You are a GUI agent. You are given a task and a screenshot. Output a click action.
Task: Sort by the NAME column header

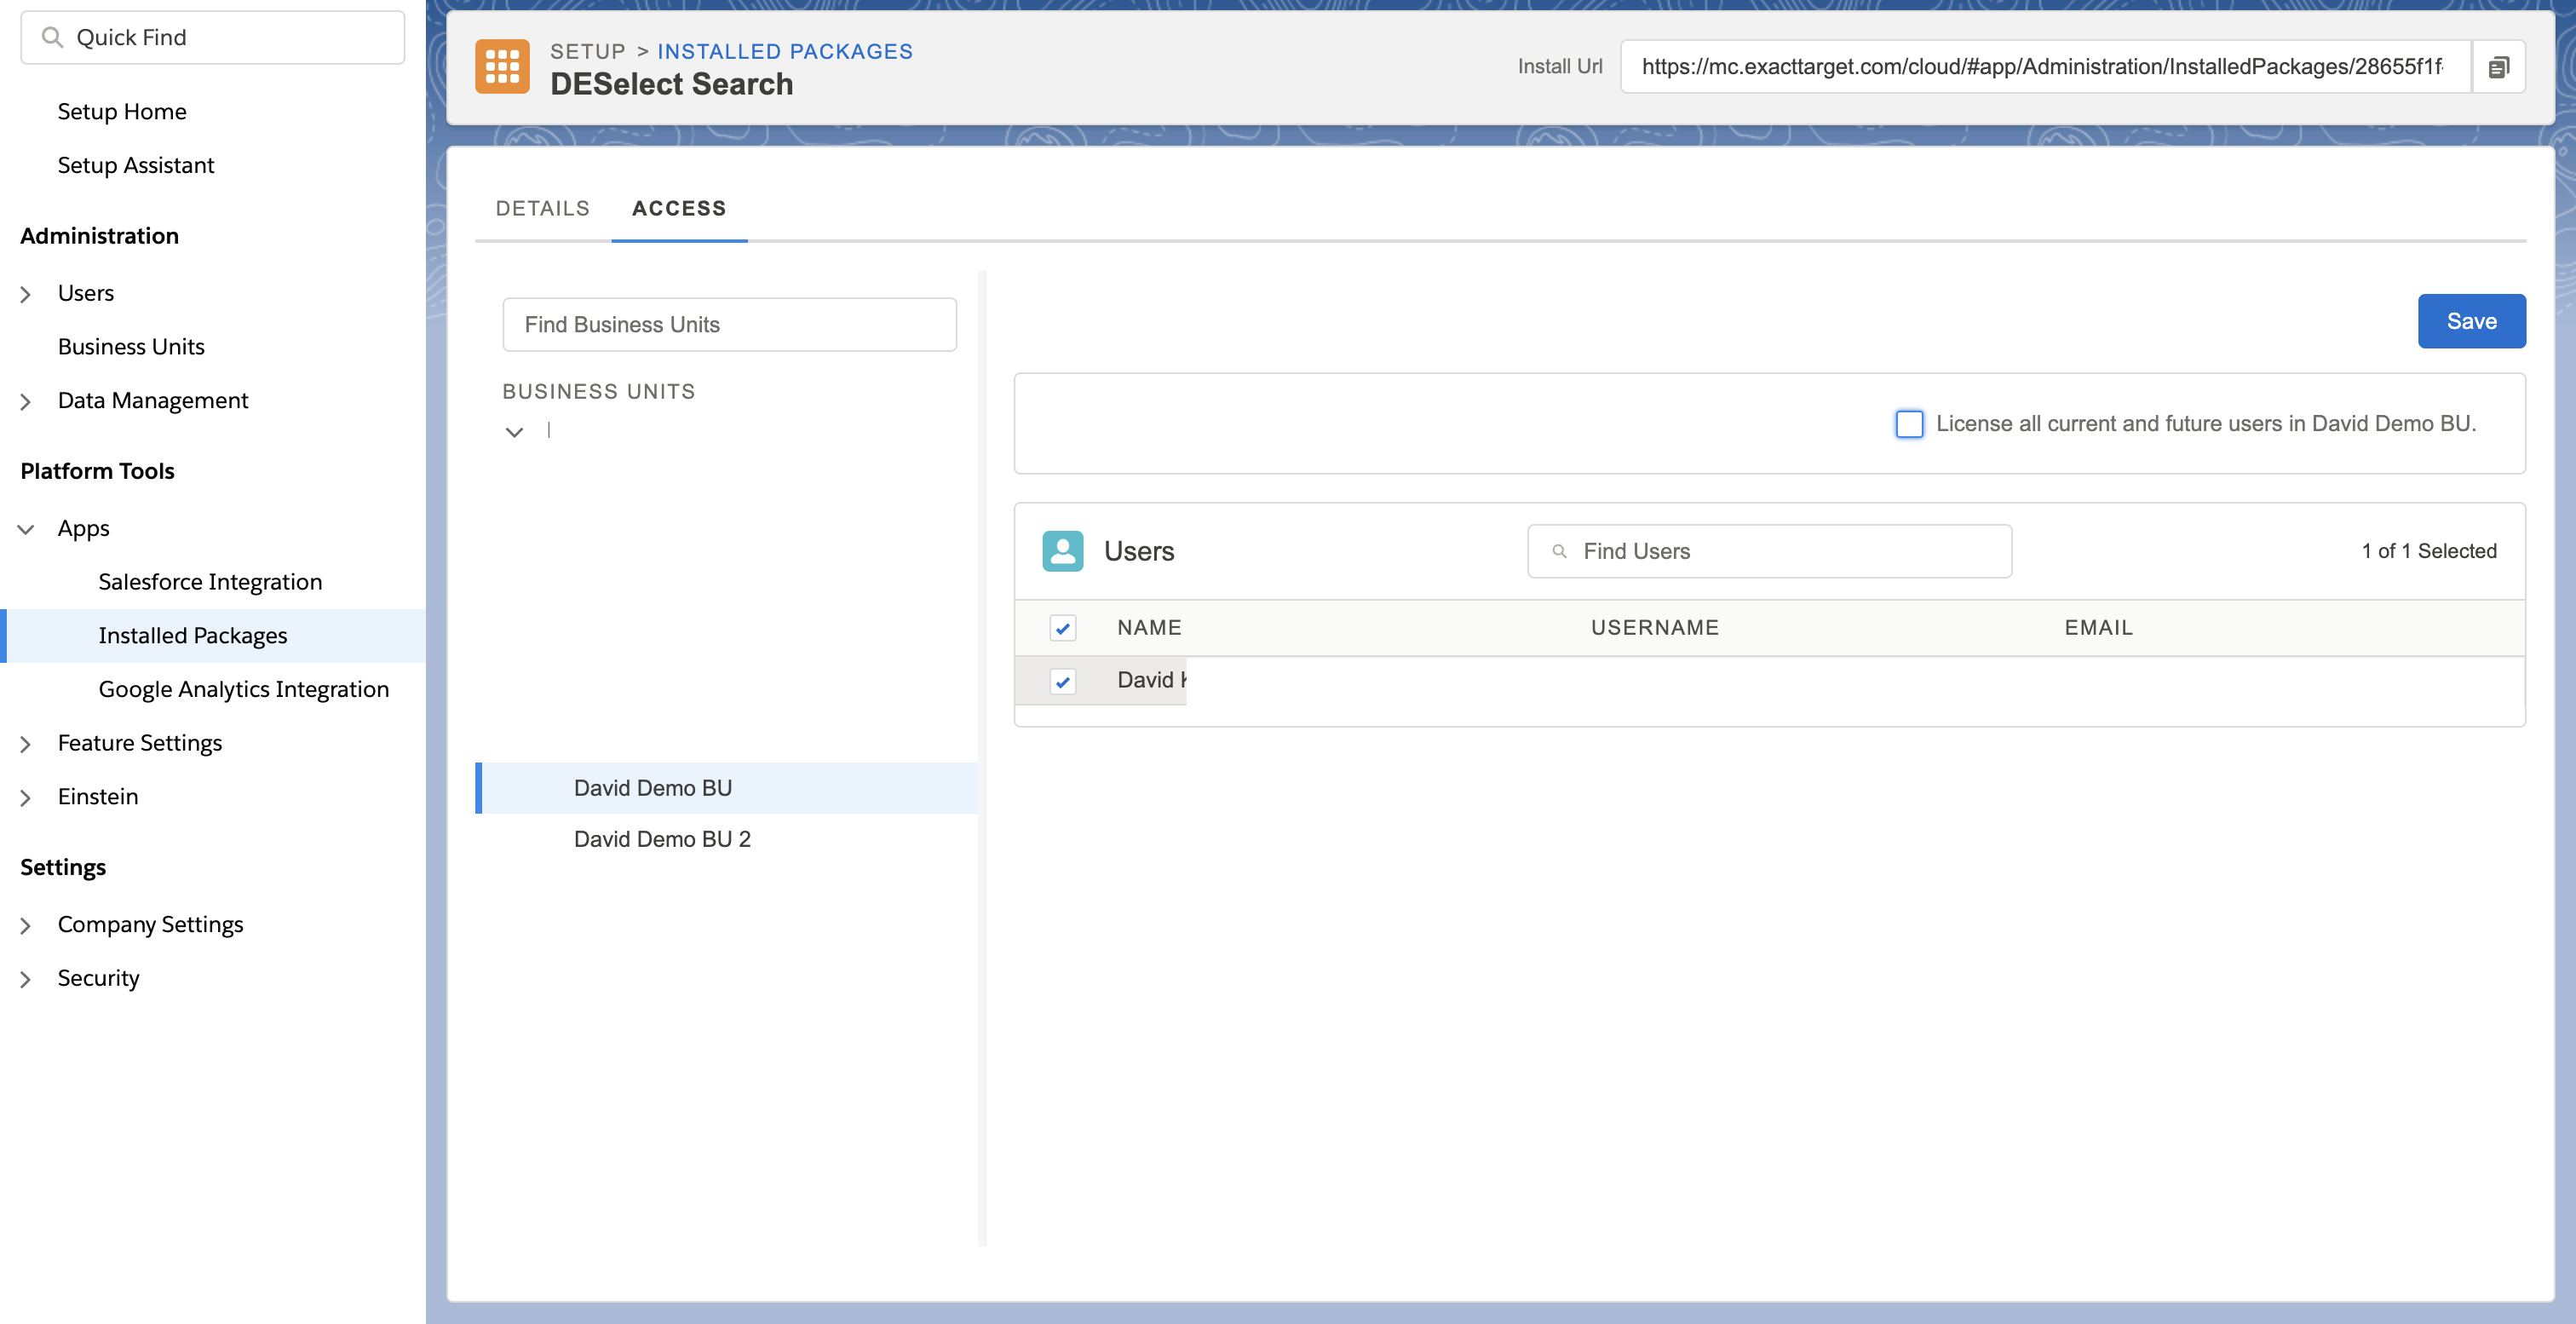(x=1149, y=627)
